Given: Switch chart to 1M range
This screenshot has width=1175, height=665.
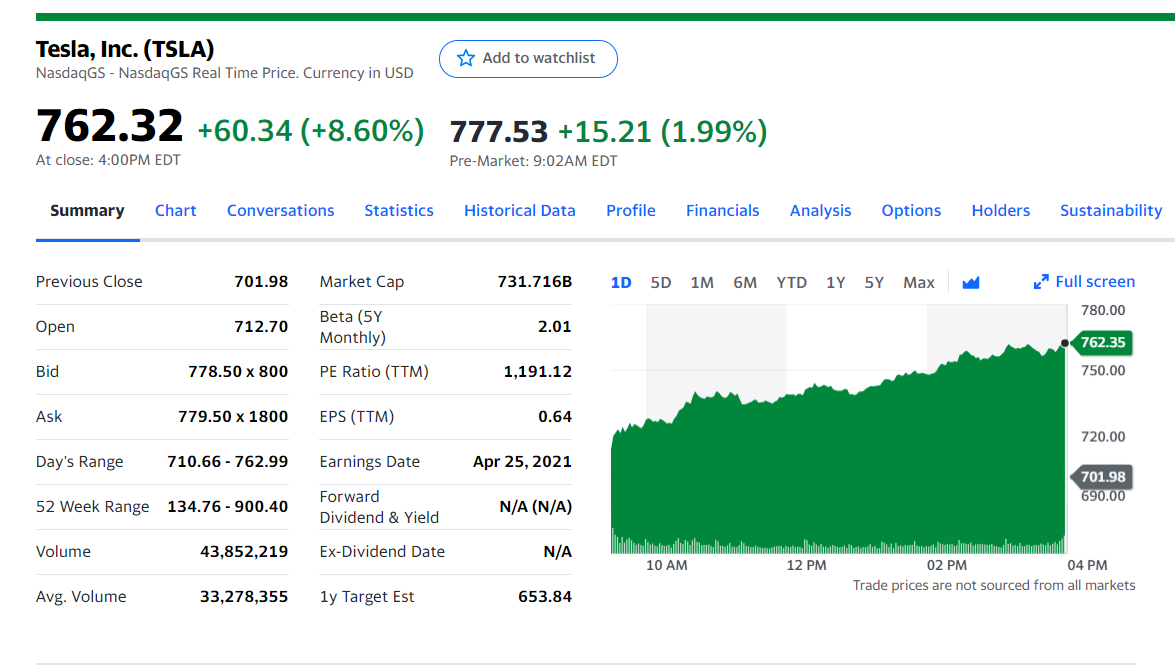Looking at the screenshot, I should coord(701,283).
